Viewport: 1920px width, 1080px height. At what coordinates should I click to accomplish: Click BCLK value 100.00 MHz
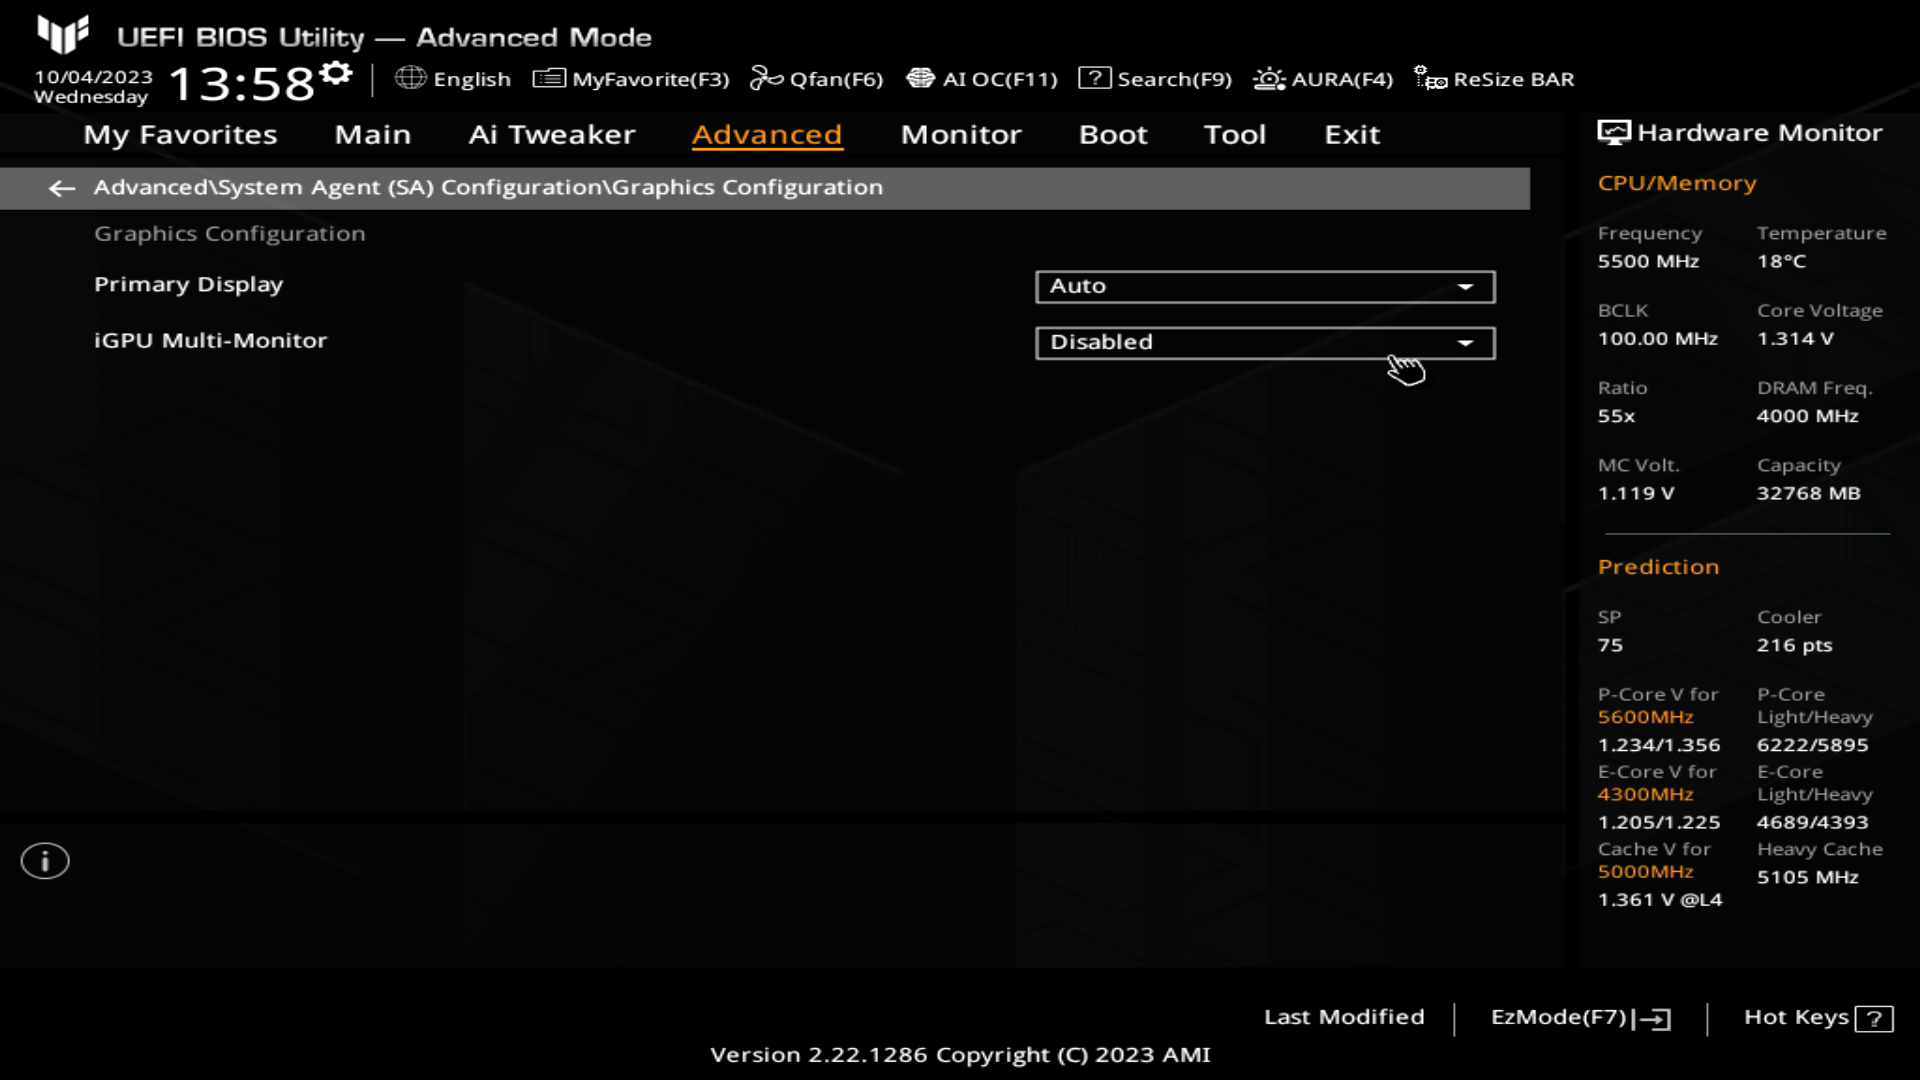1658,339
